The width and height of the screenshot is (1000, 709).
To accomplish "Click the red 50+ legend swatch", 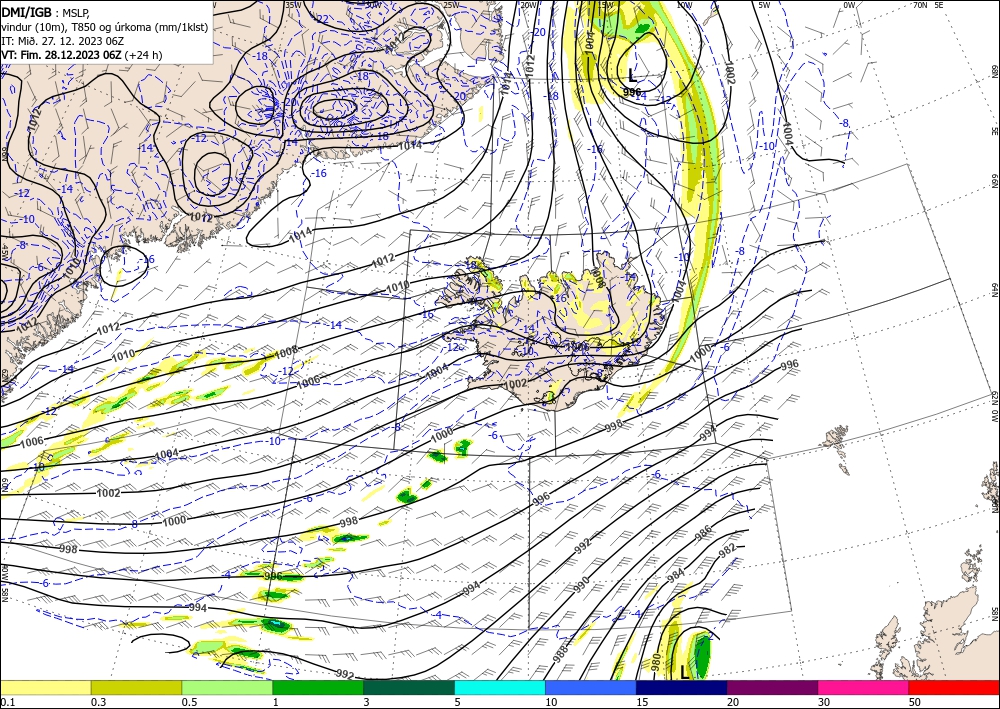I will coord(954,687).
